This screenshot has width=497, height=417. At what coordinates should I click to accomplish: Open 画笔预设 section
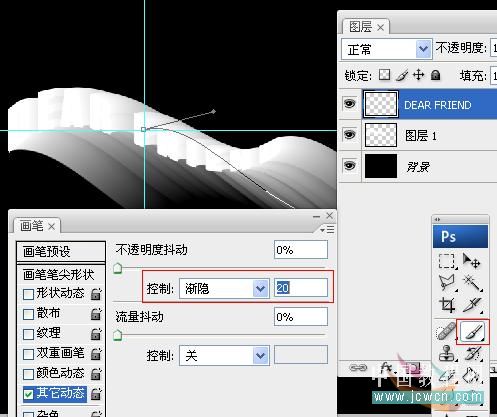pyautogui.click(x=61, y=252)
